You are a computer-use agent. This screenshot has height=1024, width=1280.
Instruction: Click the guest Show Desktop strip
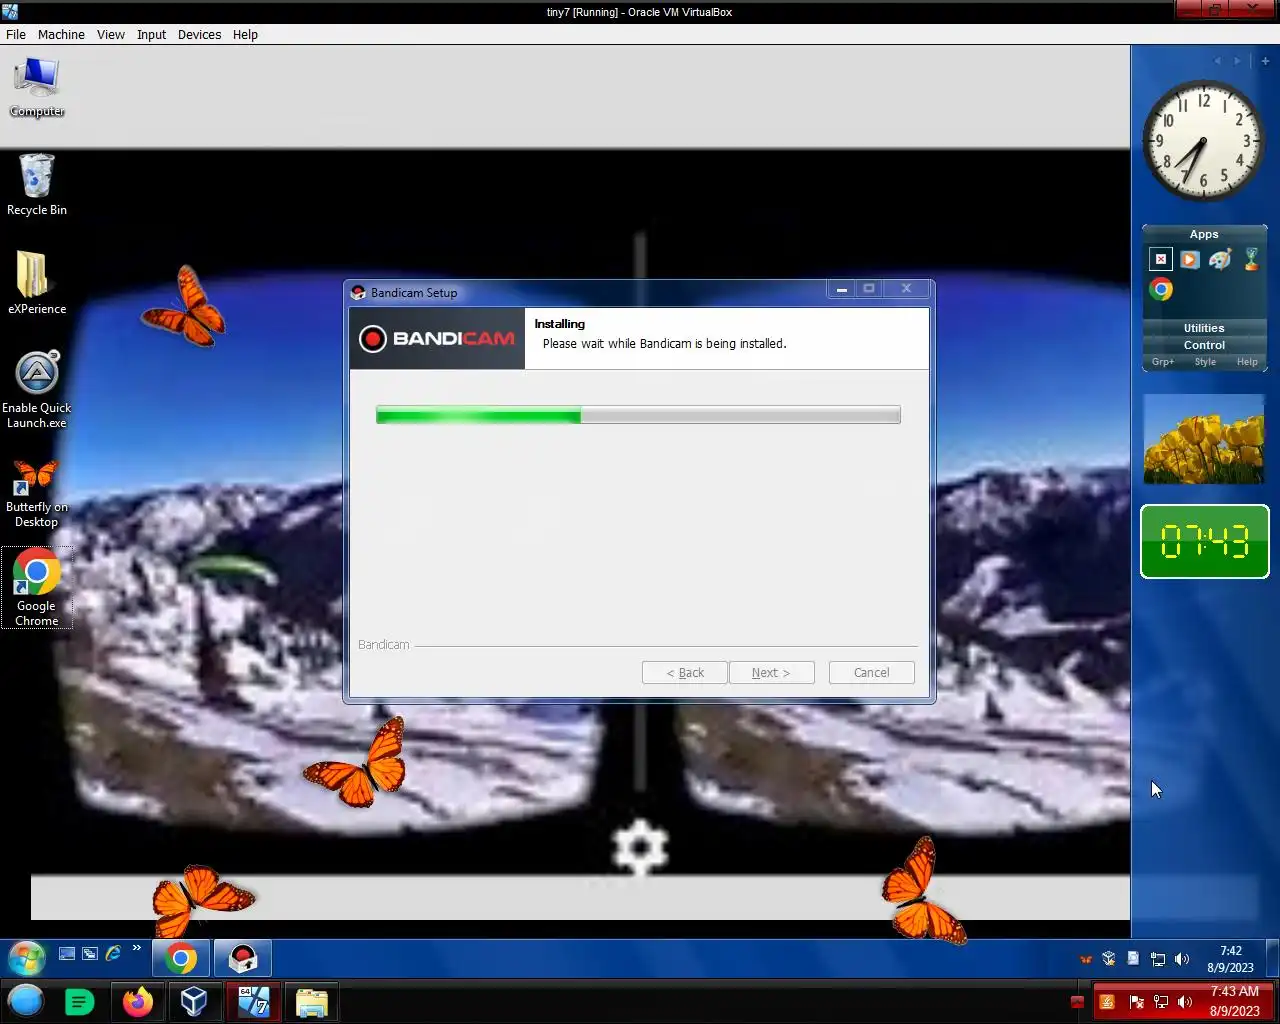point(1272,959)
